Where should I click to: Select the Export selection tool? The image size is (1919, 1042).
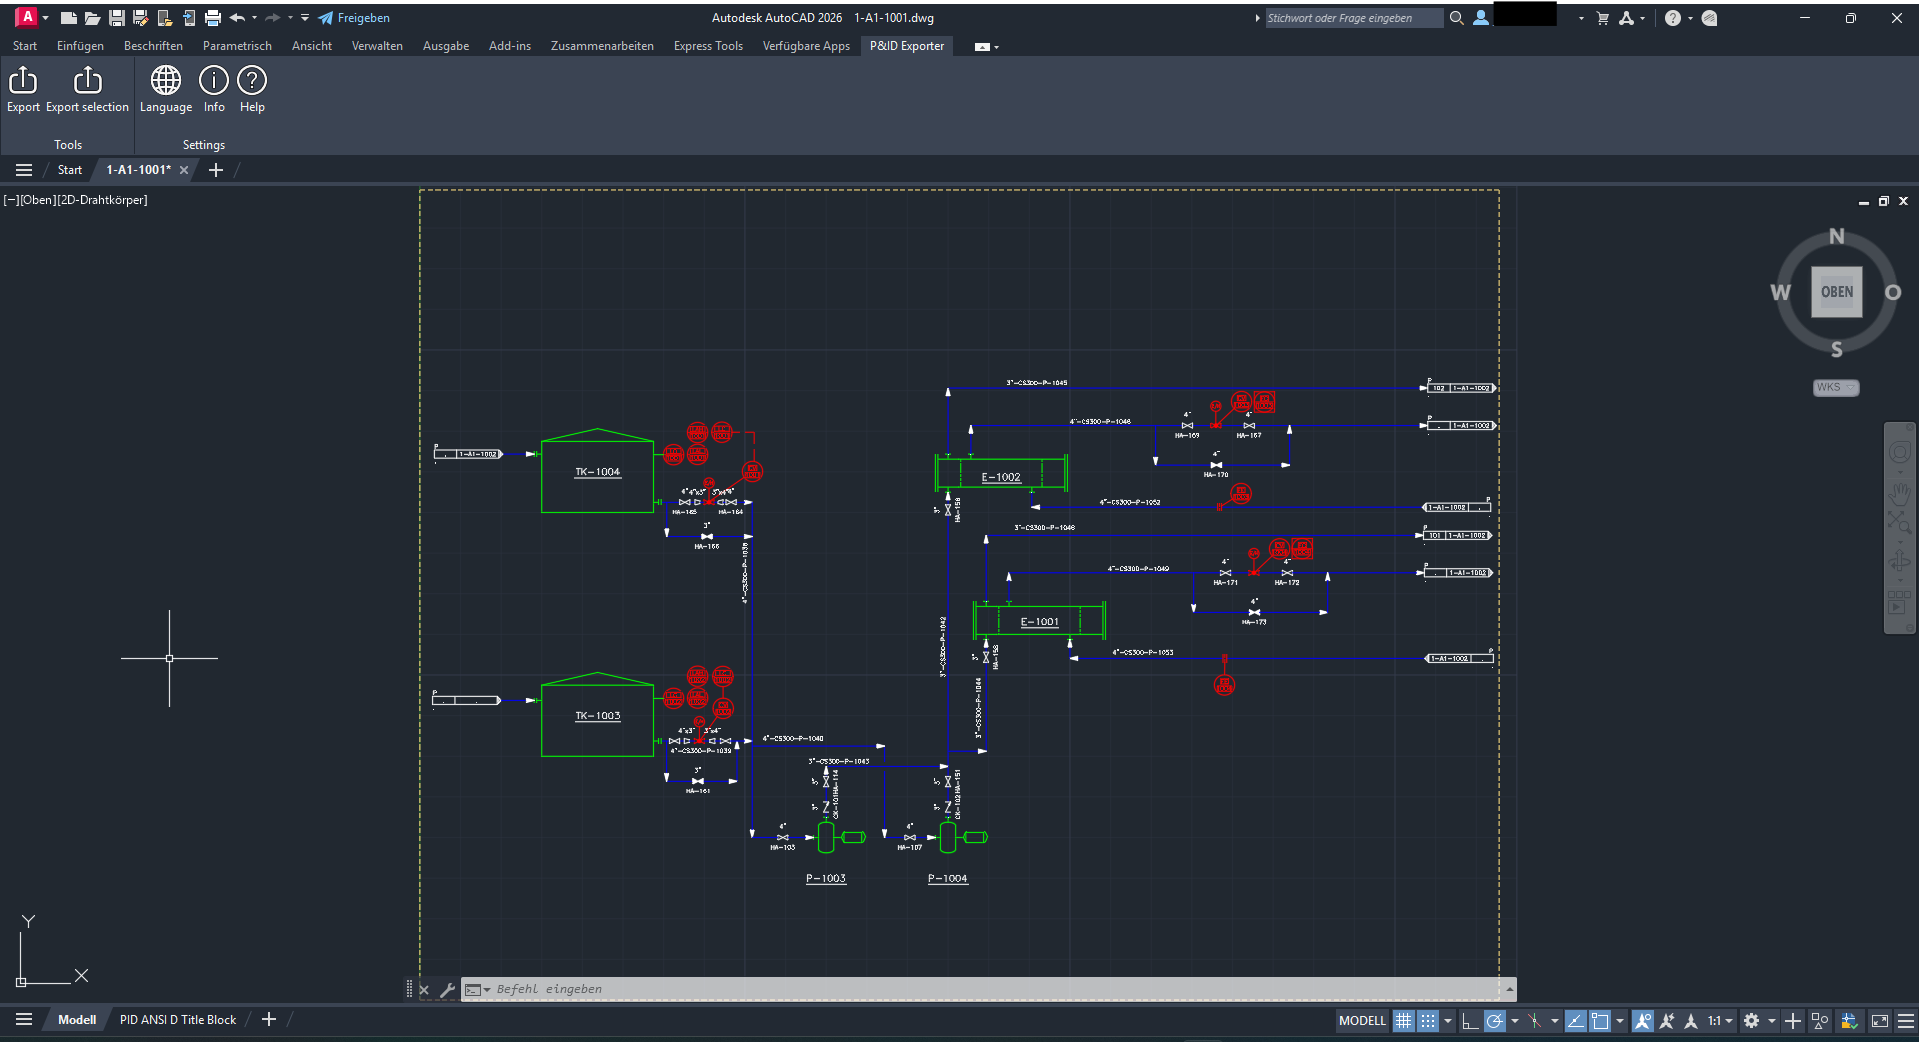(87, 88)
